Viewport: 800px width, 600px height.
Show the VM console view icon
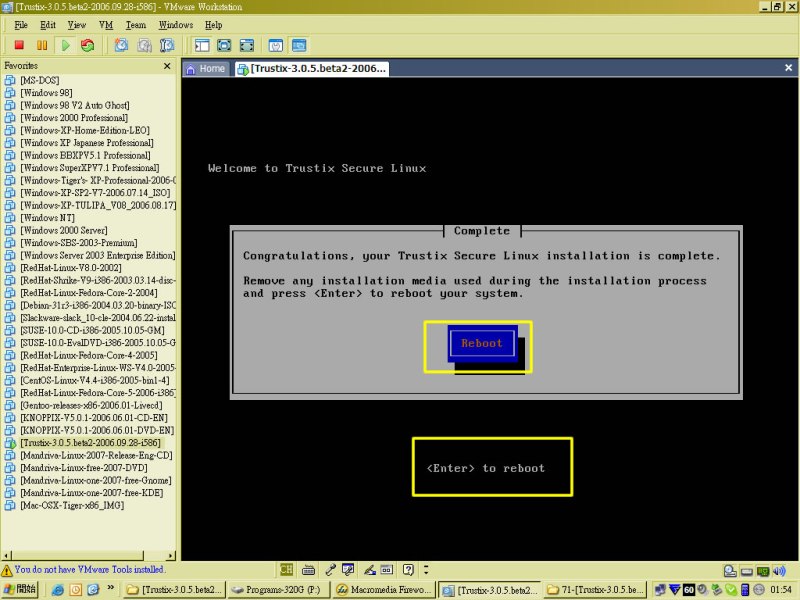299,45
